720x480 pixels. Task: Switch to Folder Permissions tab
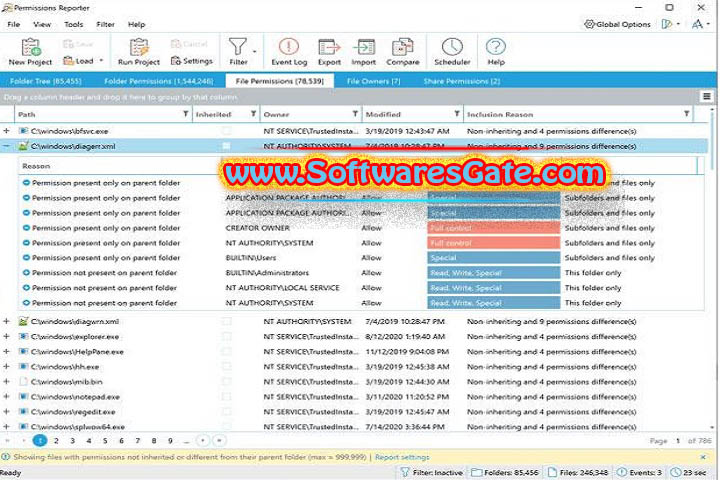click(159, 81)
